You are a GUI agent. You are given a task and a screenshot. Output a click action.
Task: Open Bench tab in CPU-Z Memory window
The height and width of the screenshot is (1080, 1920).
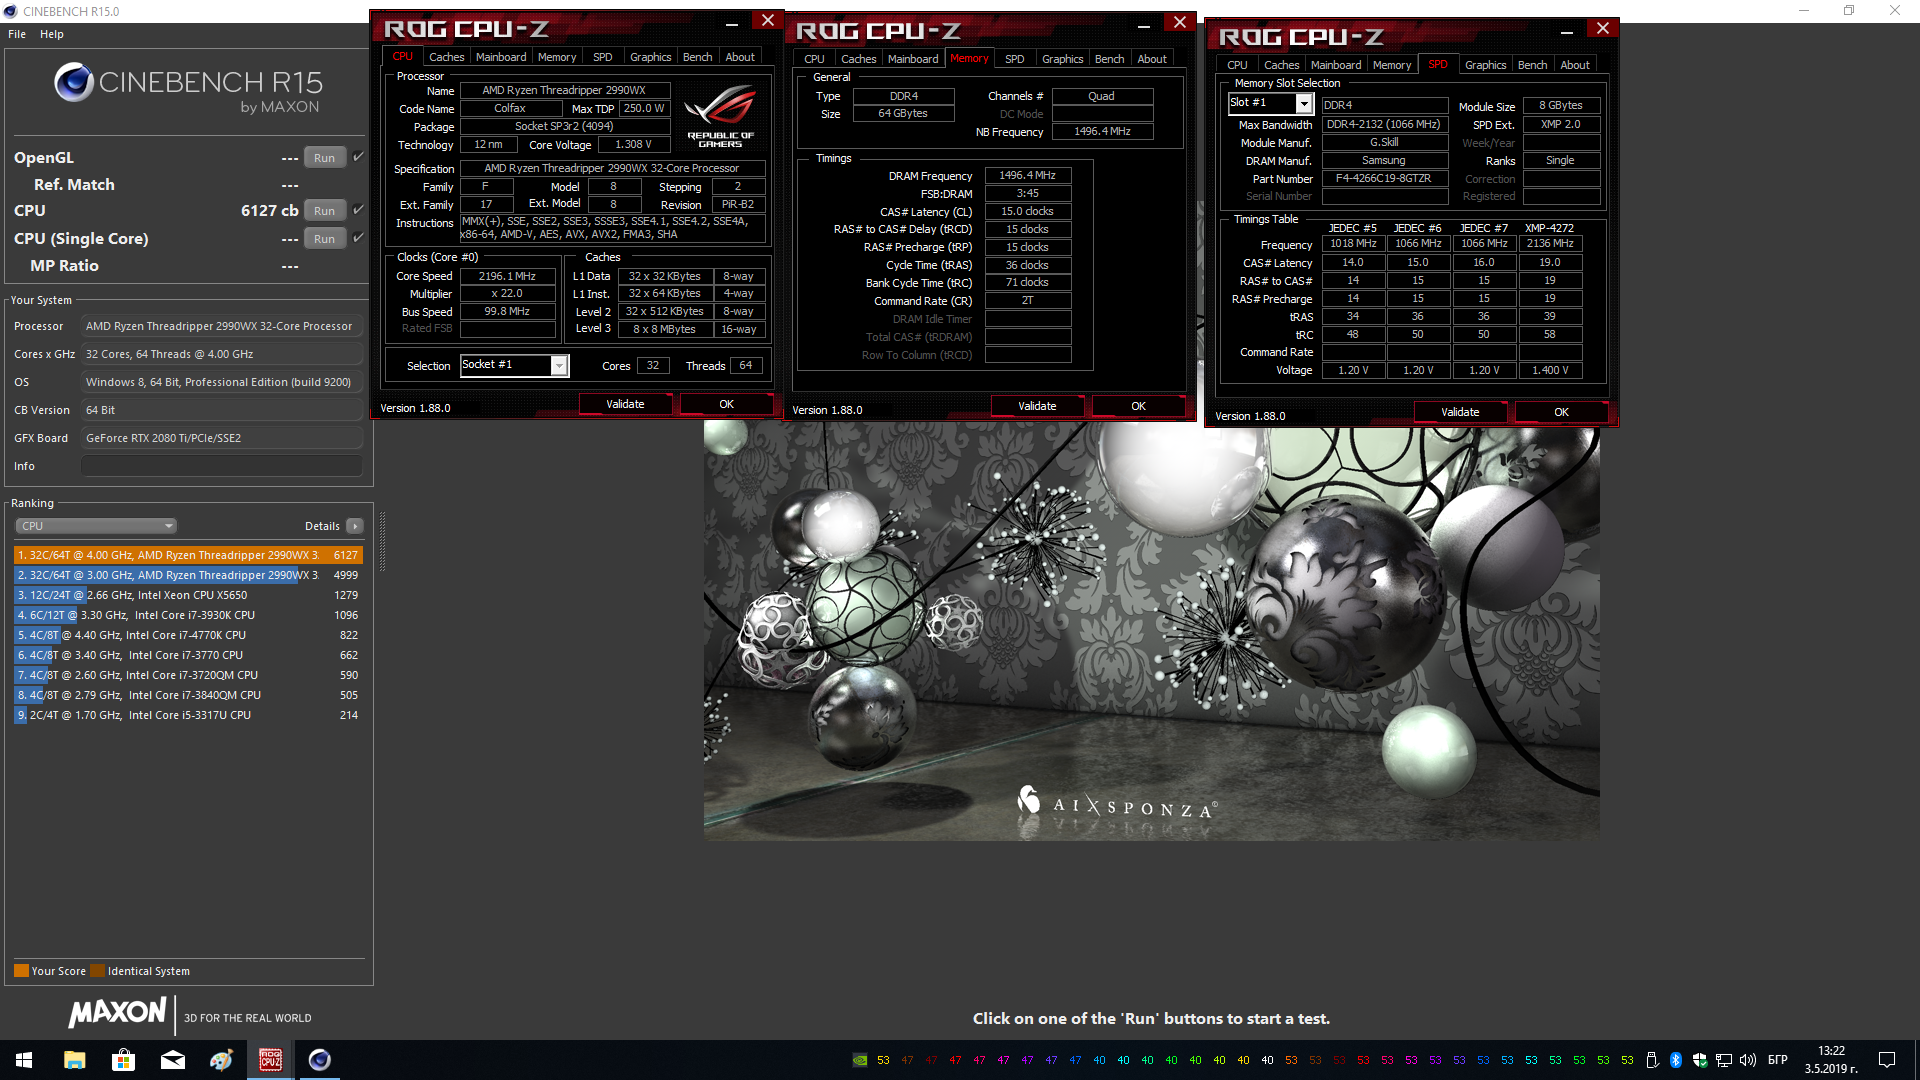click(1109, 59)
